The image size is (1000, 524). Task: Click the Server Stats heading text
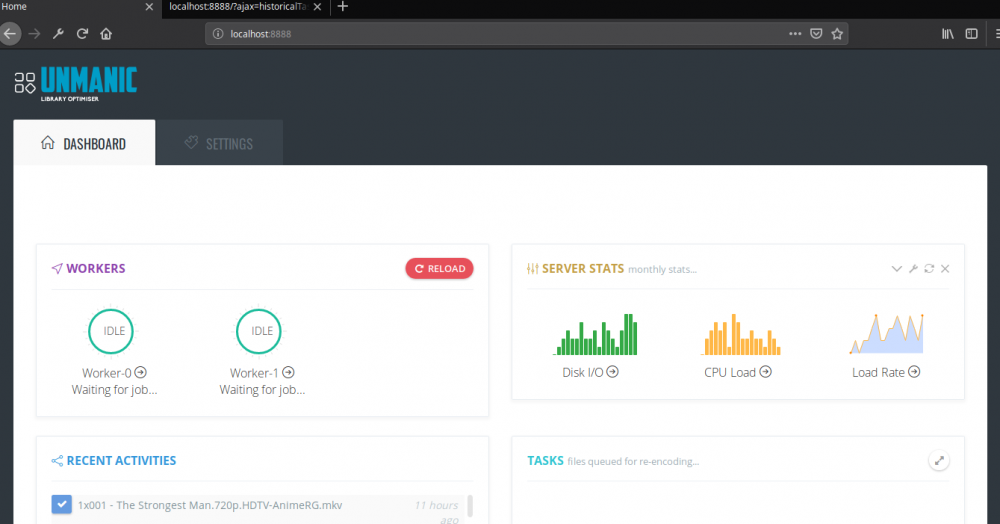[583, 268]
